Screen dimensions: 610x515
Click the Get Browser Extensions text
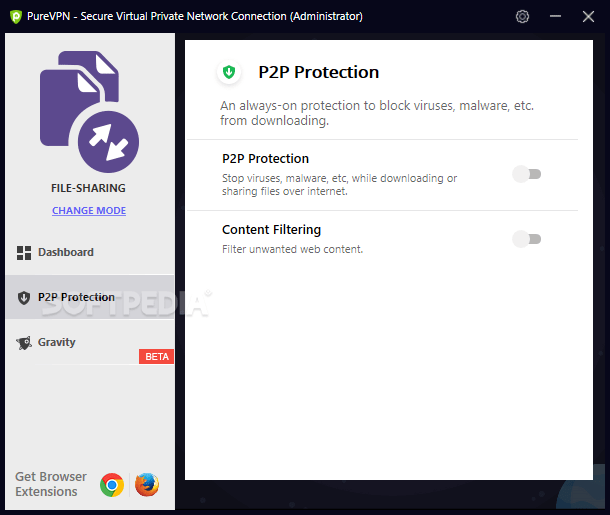point(51,484)
